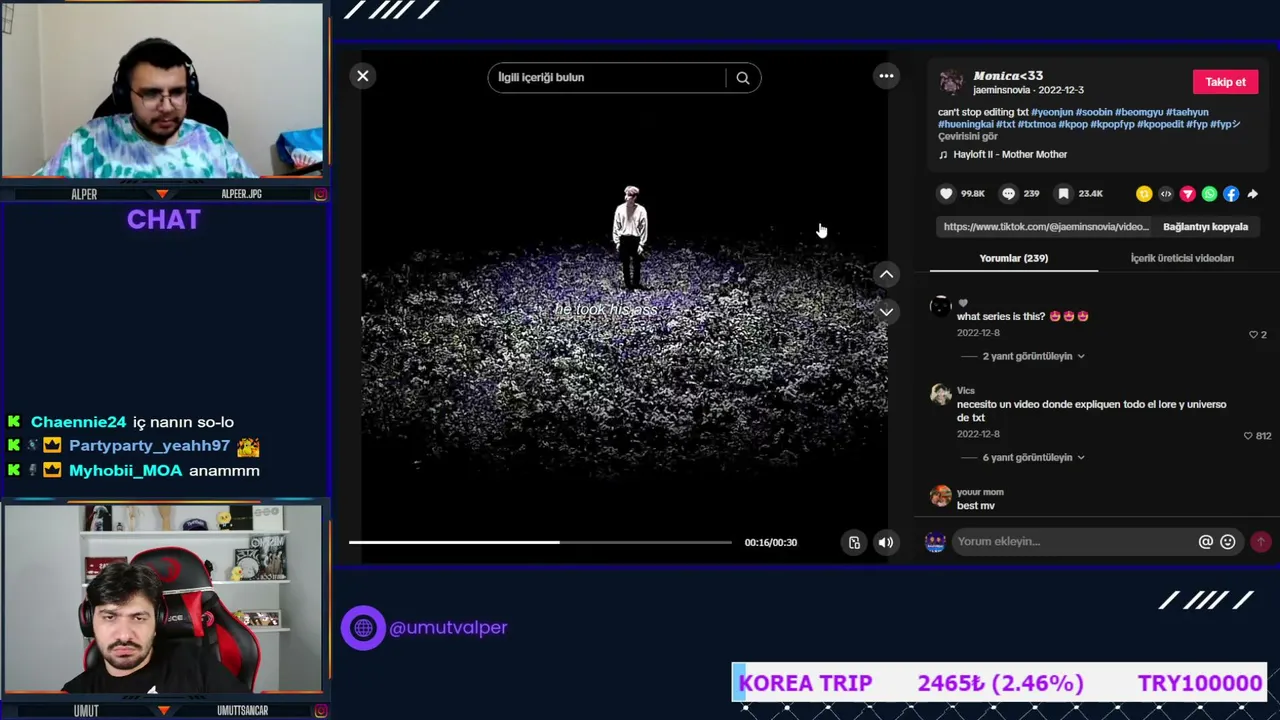Viewport: 1280px width, 720px height.
Task: Click Çevirisini gör to see translation
Action: [968, 136]
